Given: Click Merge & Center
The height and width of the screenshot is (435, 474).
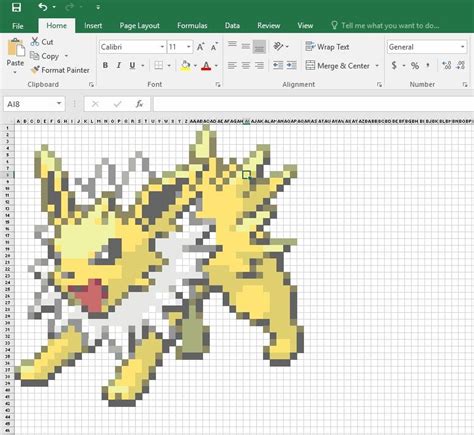Looking at the screenshot, I should 338,66.
